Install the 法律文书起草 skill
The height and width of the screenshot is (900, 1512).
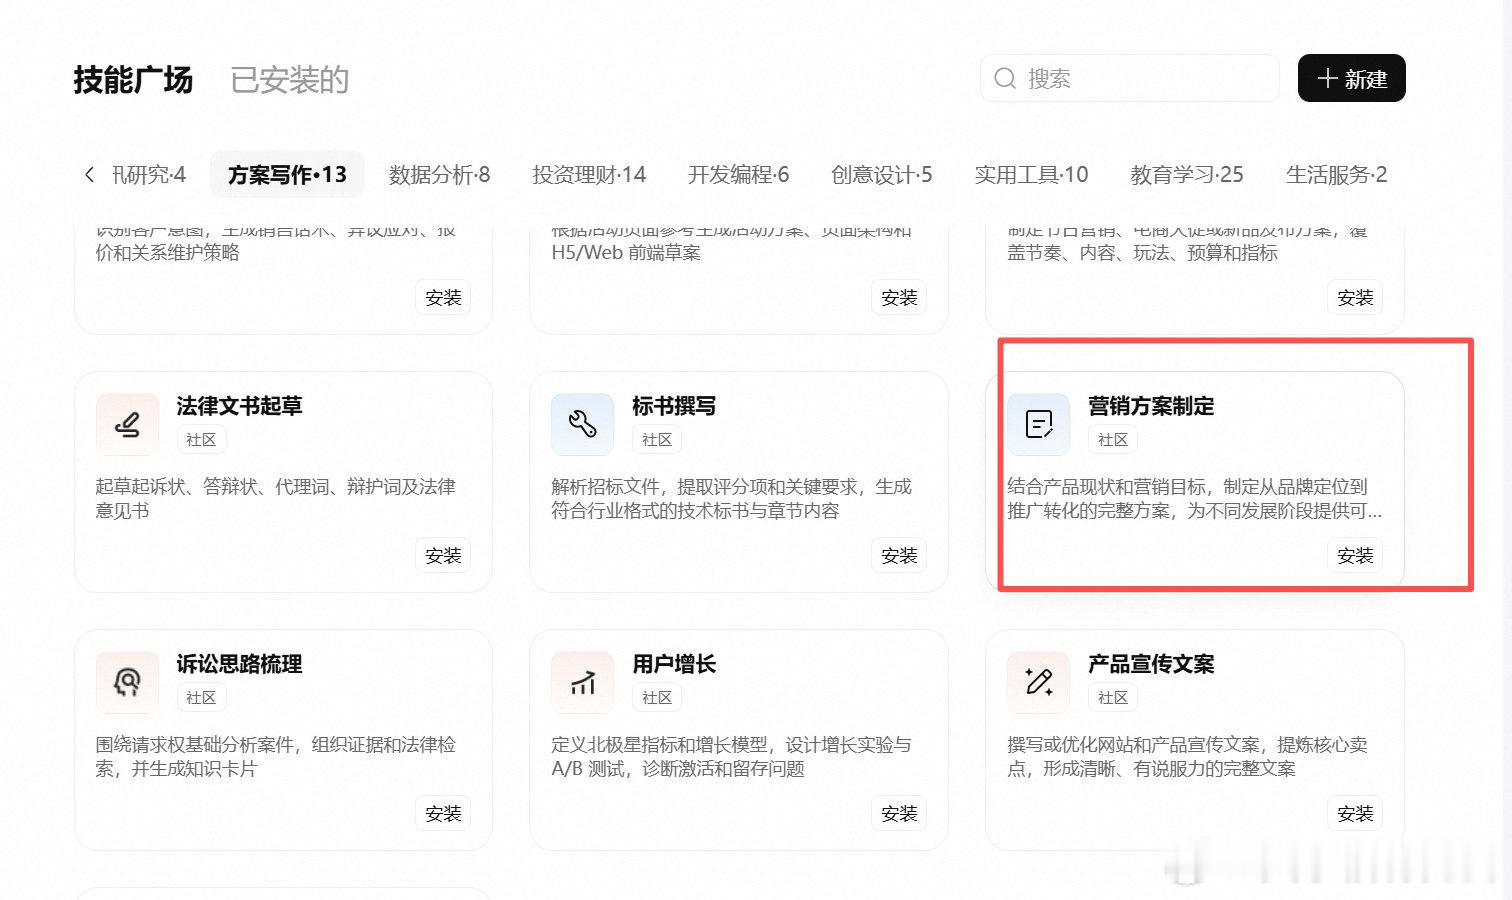443,555
